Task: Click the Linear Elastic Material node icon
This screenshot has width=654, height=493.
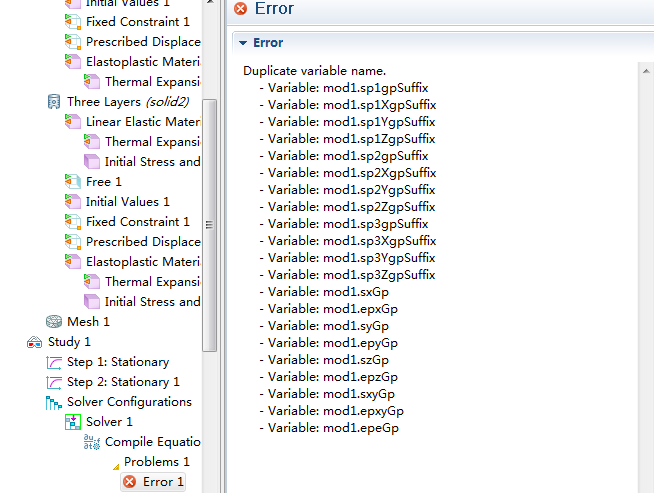Action: pyautogui.click(x=73, y=122)
